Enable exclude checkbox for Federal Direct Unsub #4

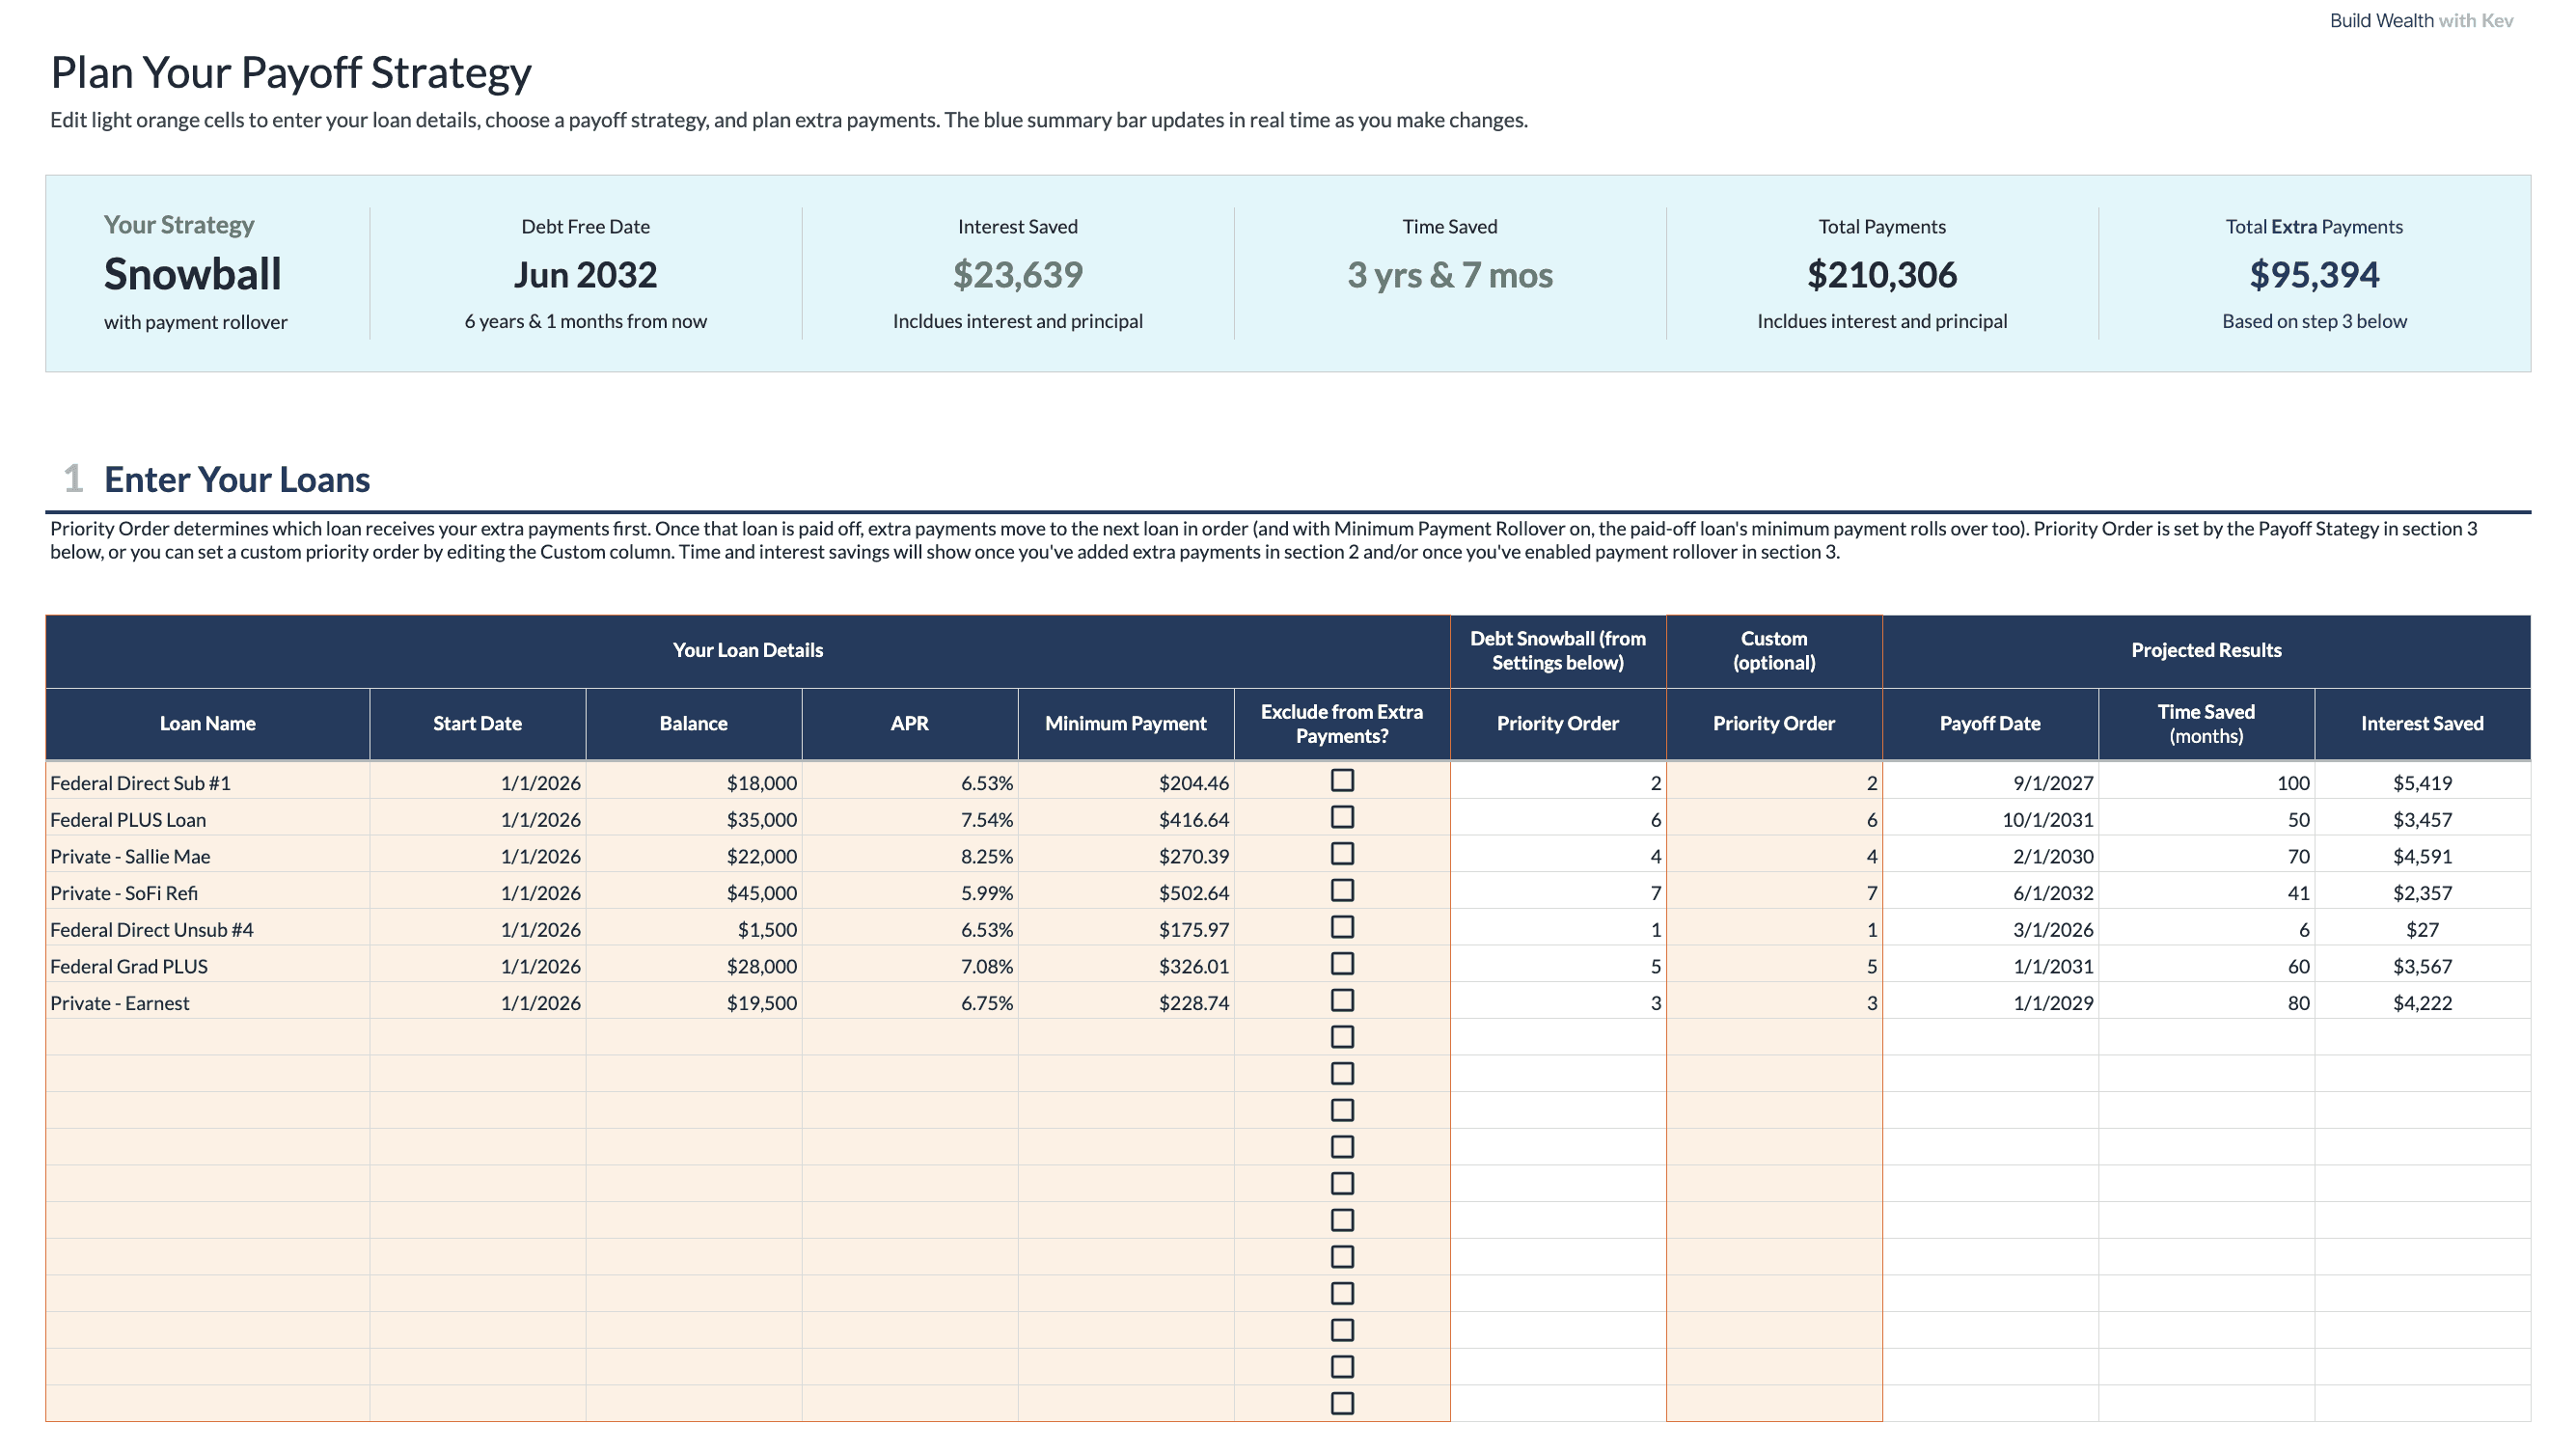[1342, 928]
